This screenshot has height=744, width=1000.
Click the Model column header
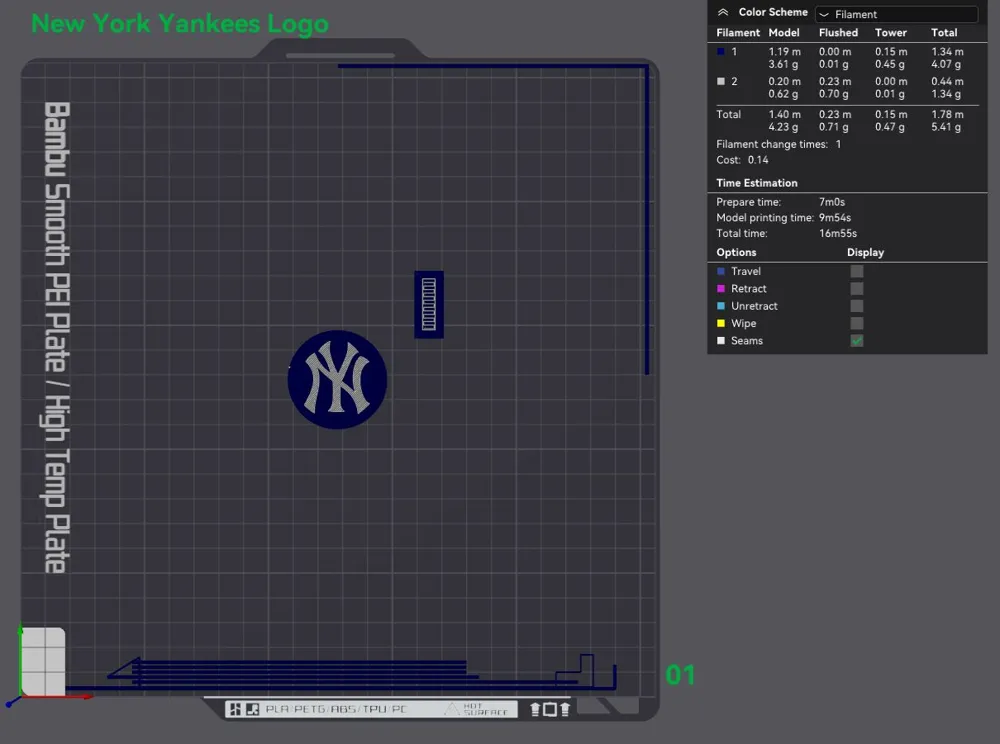783,33
